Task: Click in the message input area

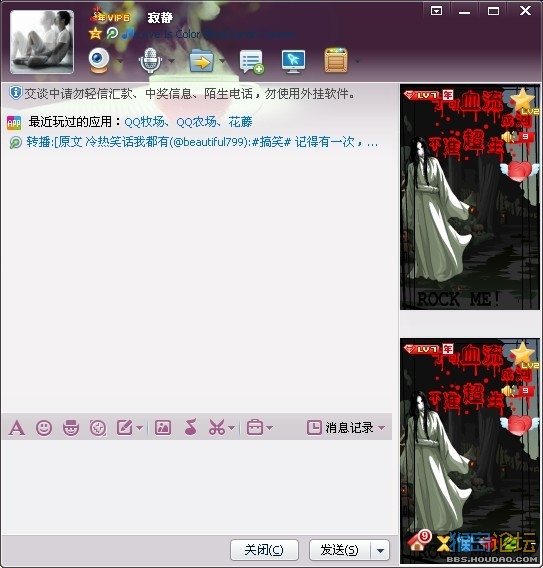Action: (197, 487)
